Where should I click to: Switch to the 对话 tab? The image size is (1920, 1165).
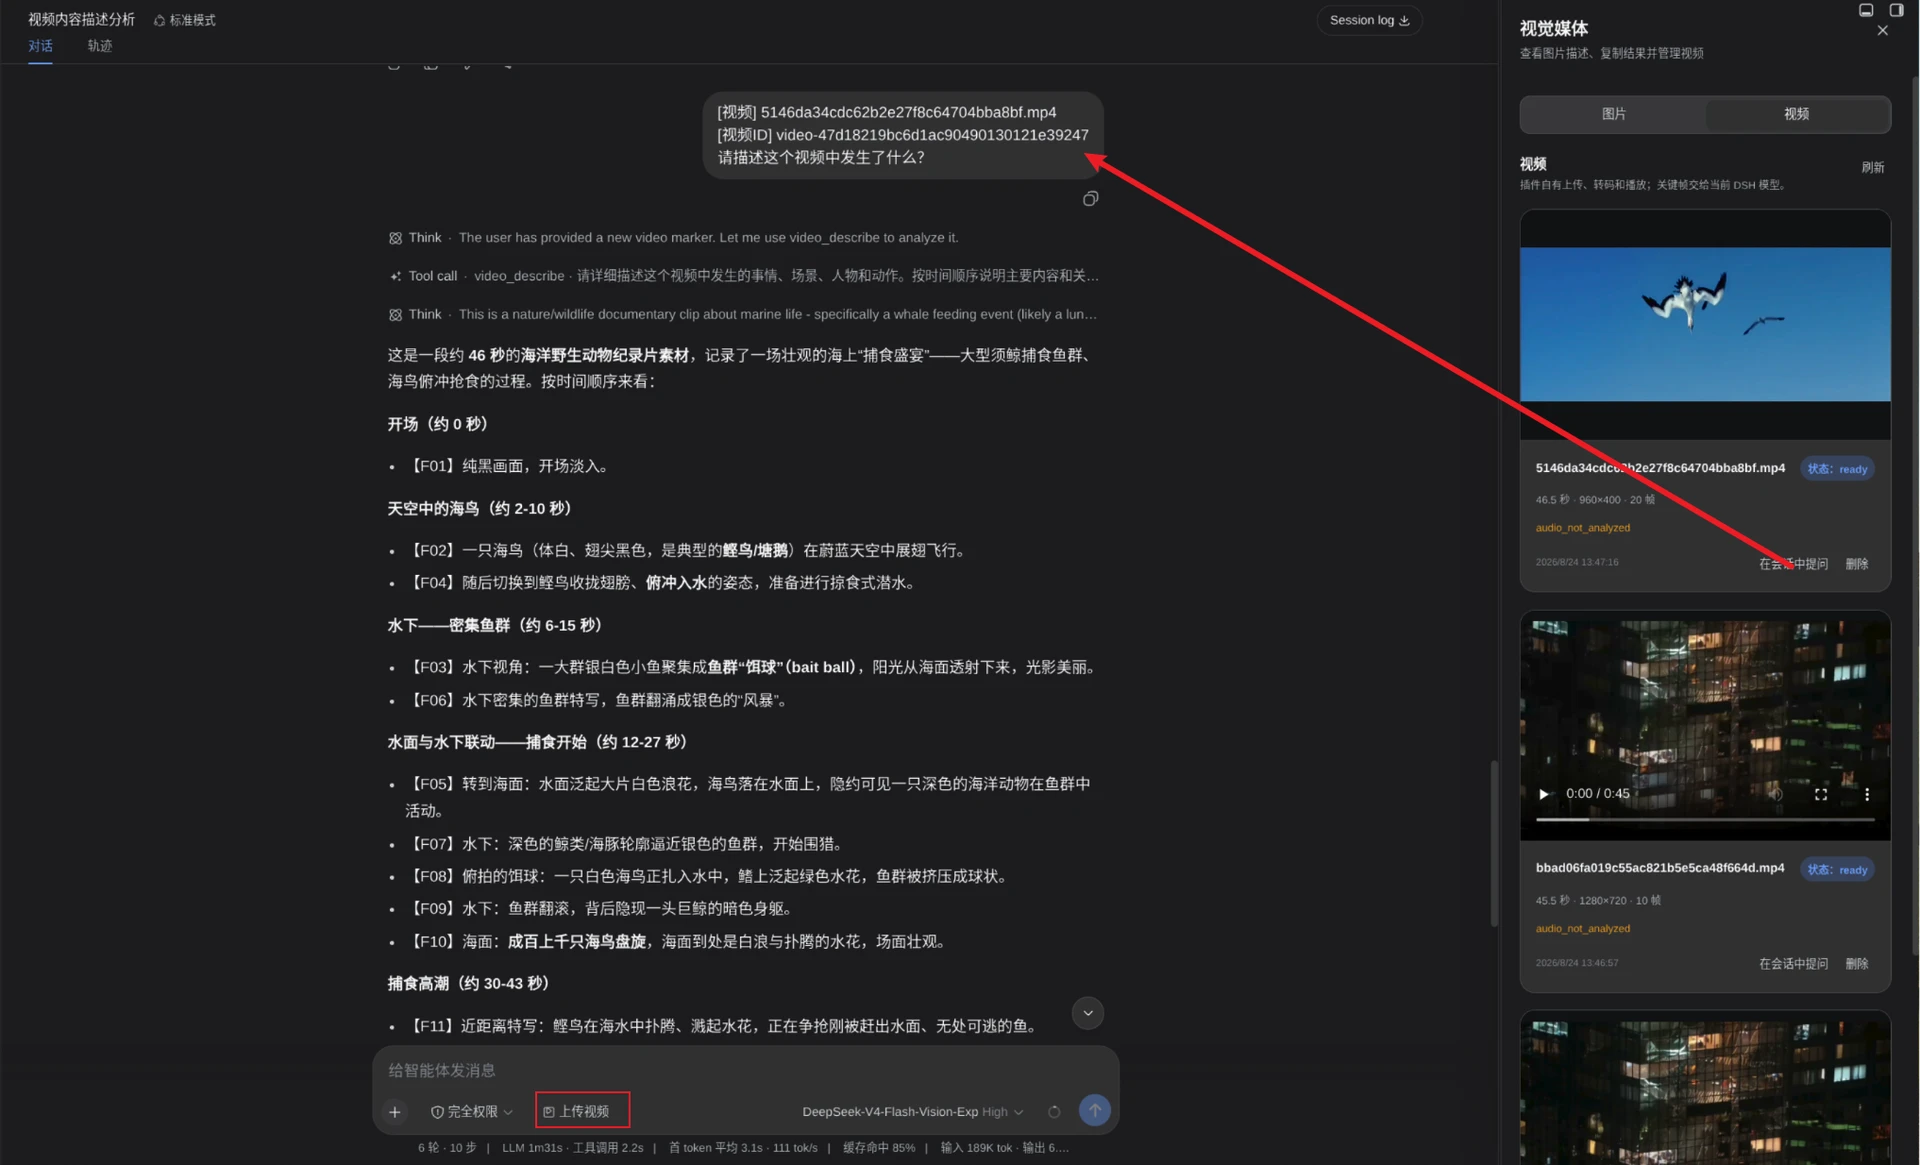point(40,46)
